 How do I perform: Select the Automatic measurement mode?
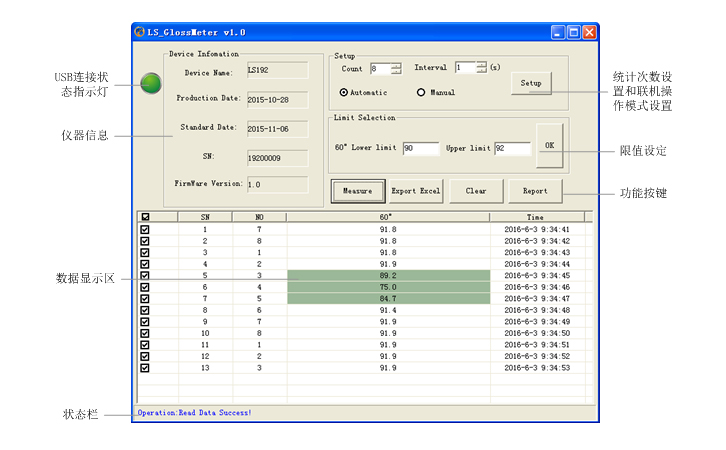345,93
